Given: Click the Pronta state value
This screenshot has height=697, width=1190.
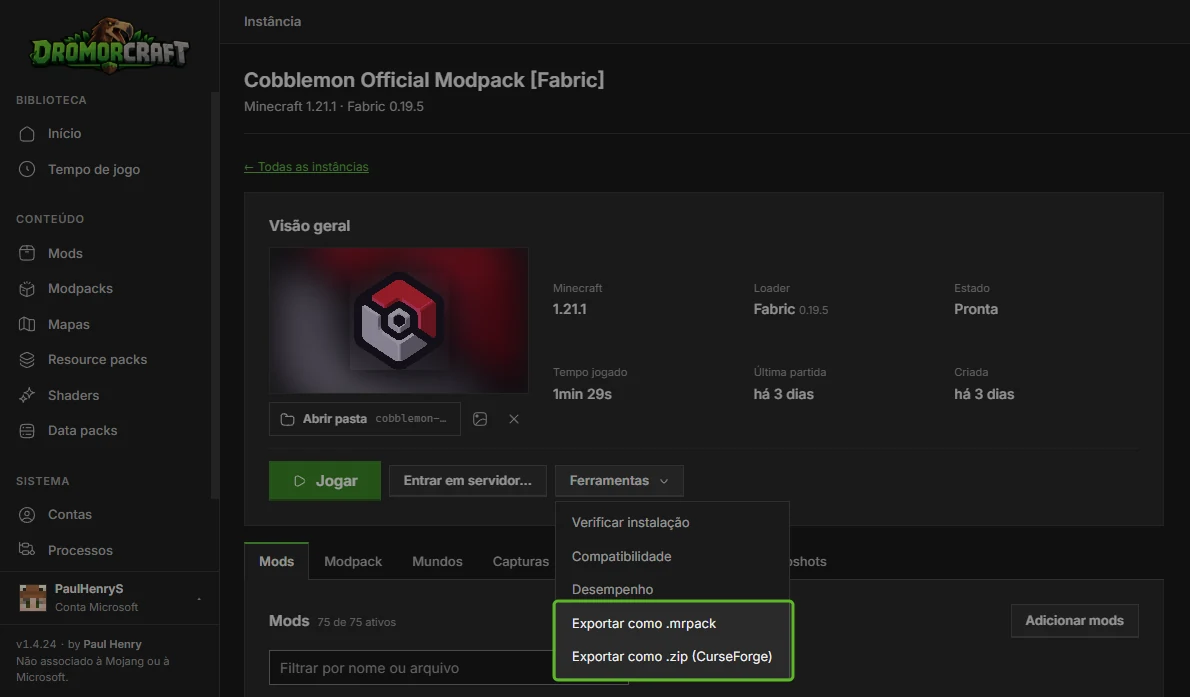Looking at the screenshot, I should (x=976, y=309).
